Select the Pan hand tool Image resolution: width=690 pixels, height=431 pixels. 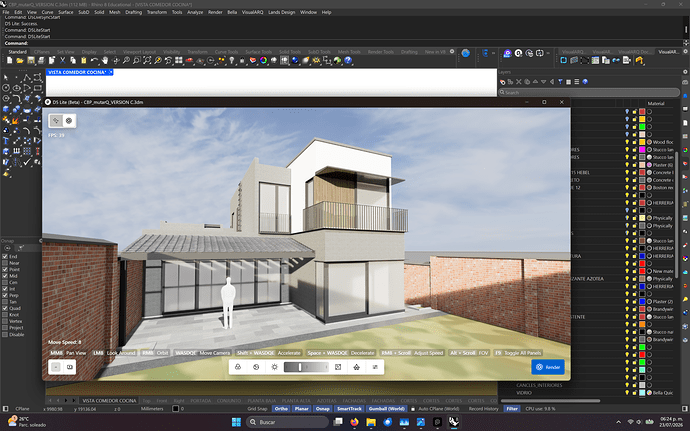point(105,60)
